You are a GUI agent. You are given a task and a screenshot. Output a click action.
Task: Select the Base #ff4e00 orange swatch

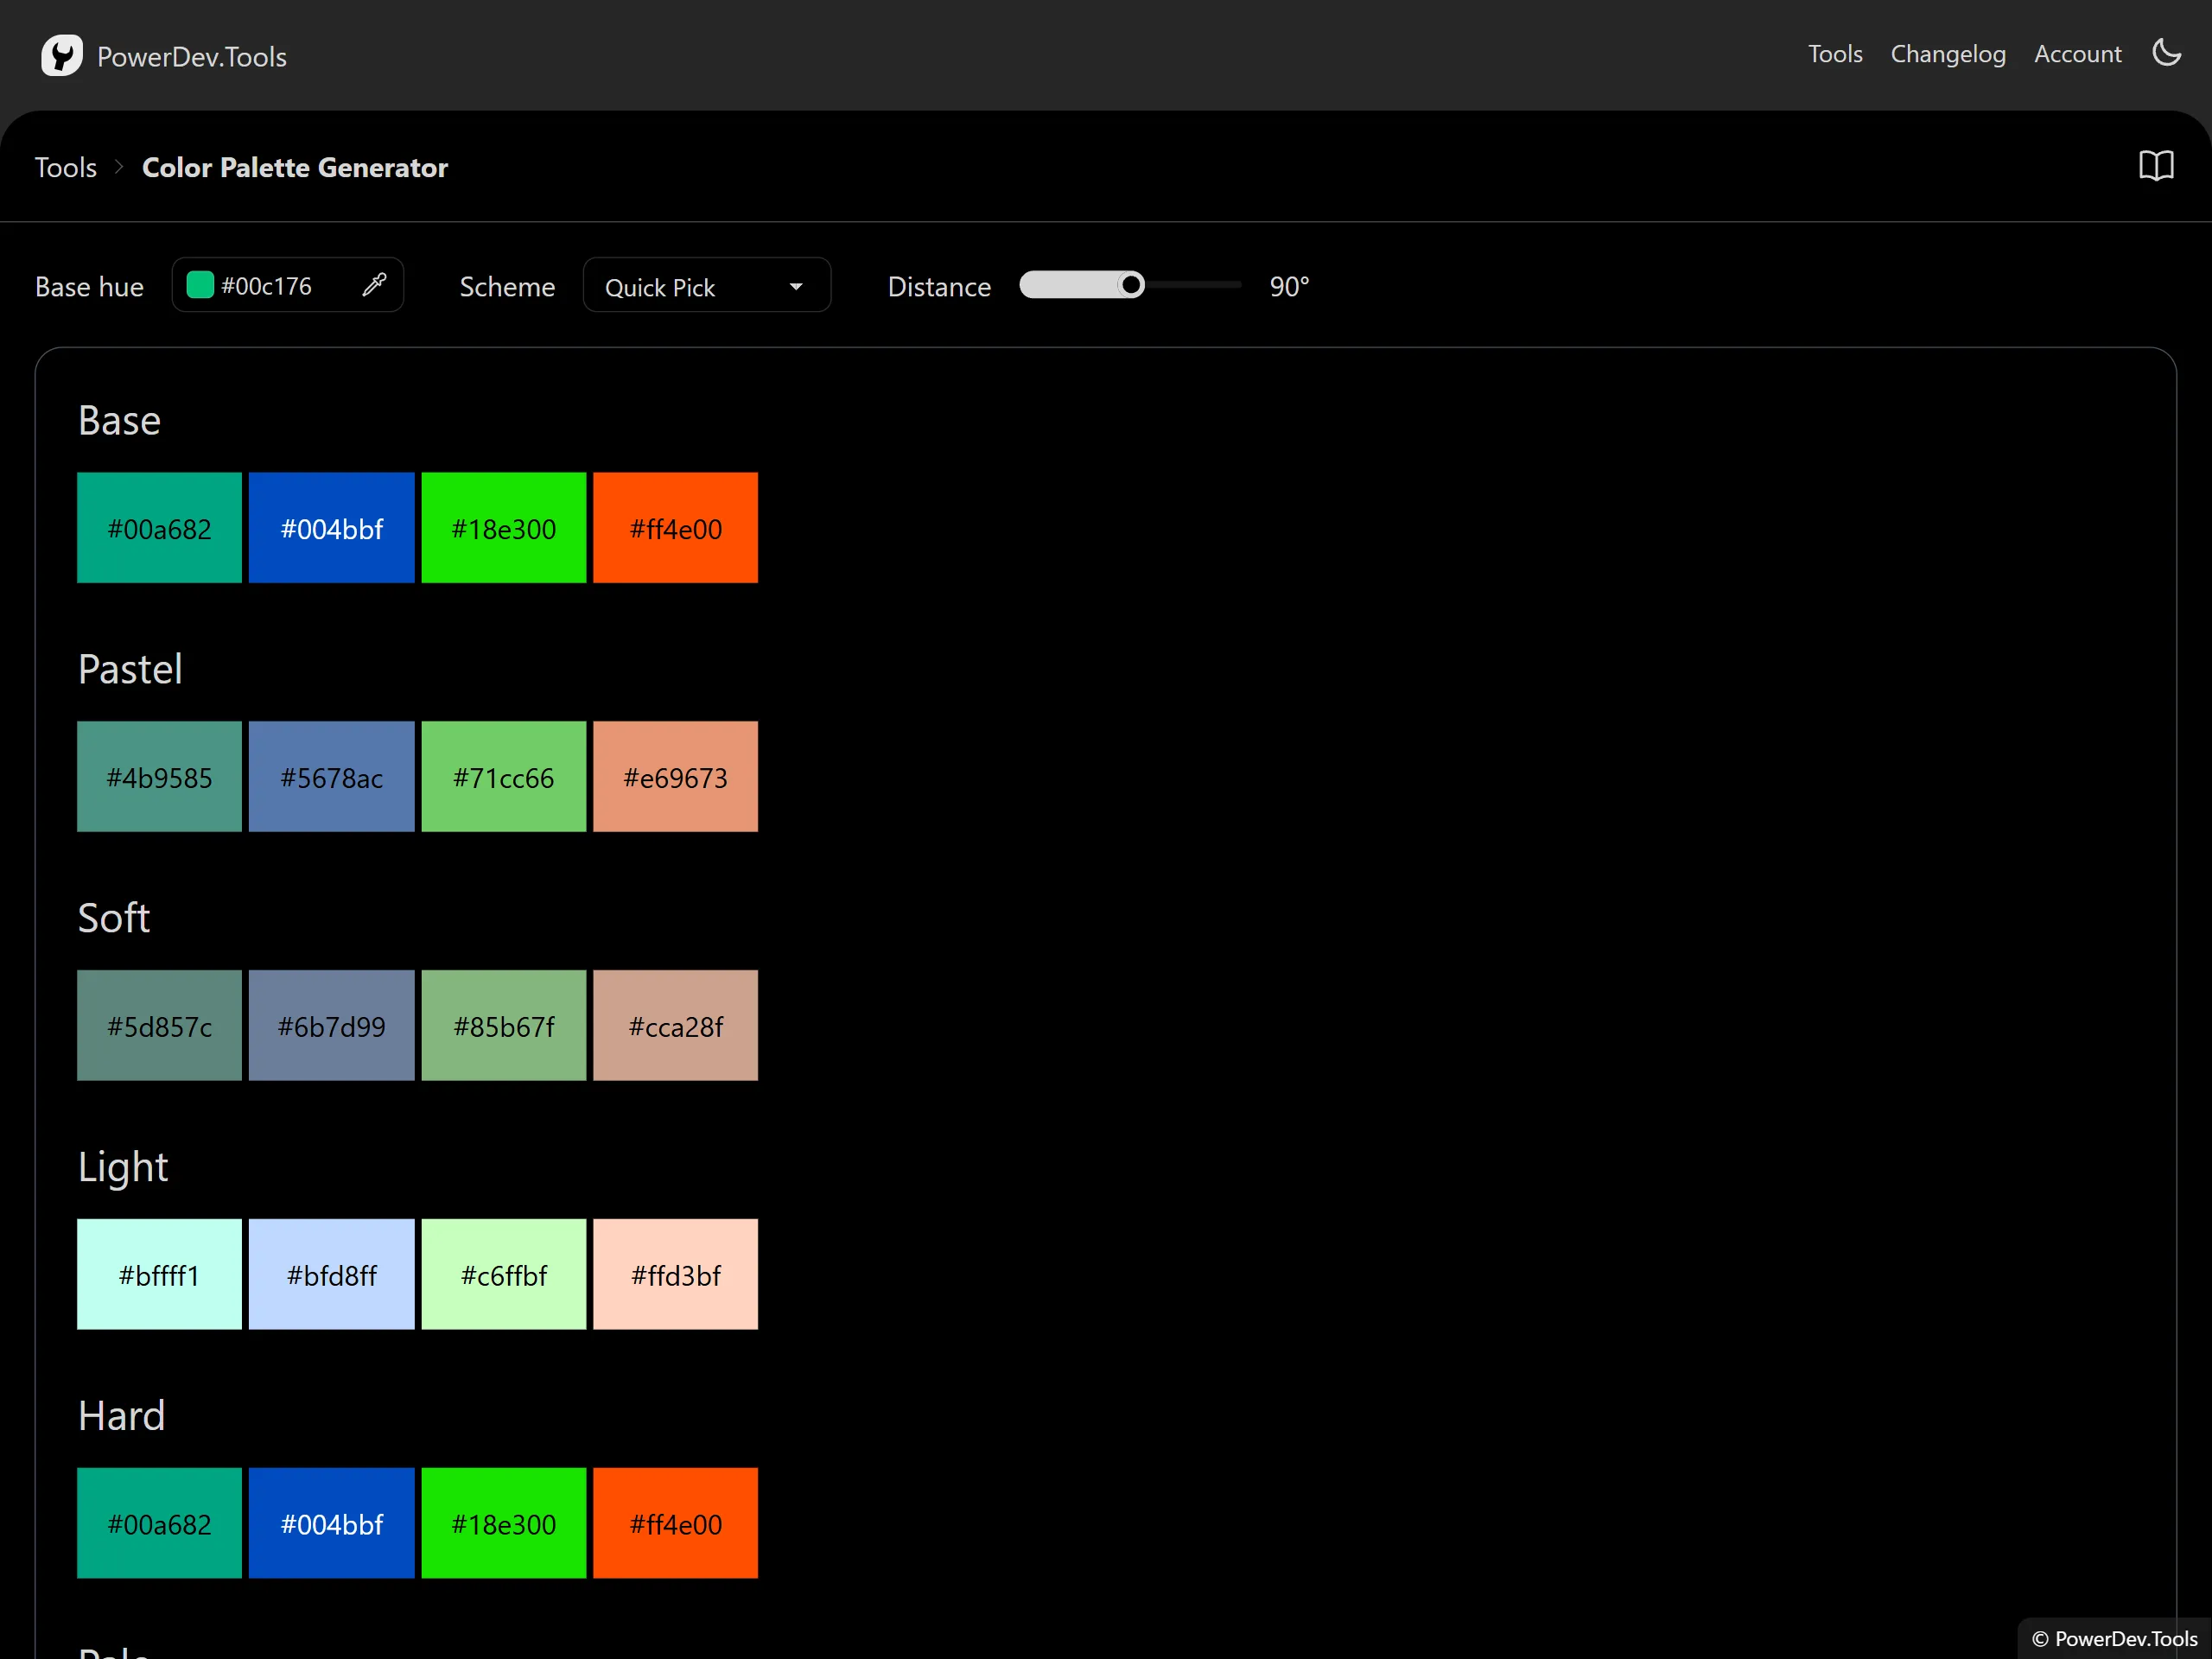pyautogui.click(x=675, y=528)
